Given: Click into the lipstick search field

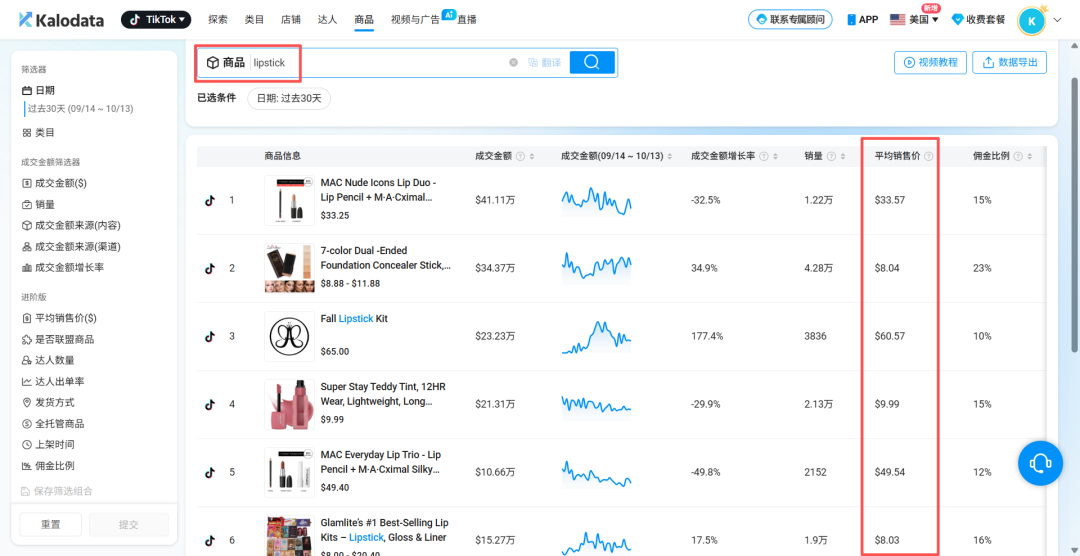Looking at the screenshot, I should click(x=380, y=62).
